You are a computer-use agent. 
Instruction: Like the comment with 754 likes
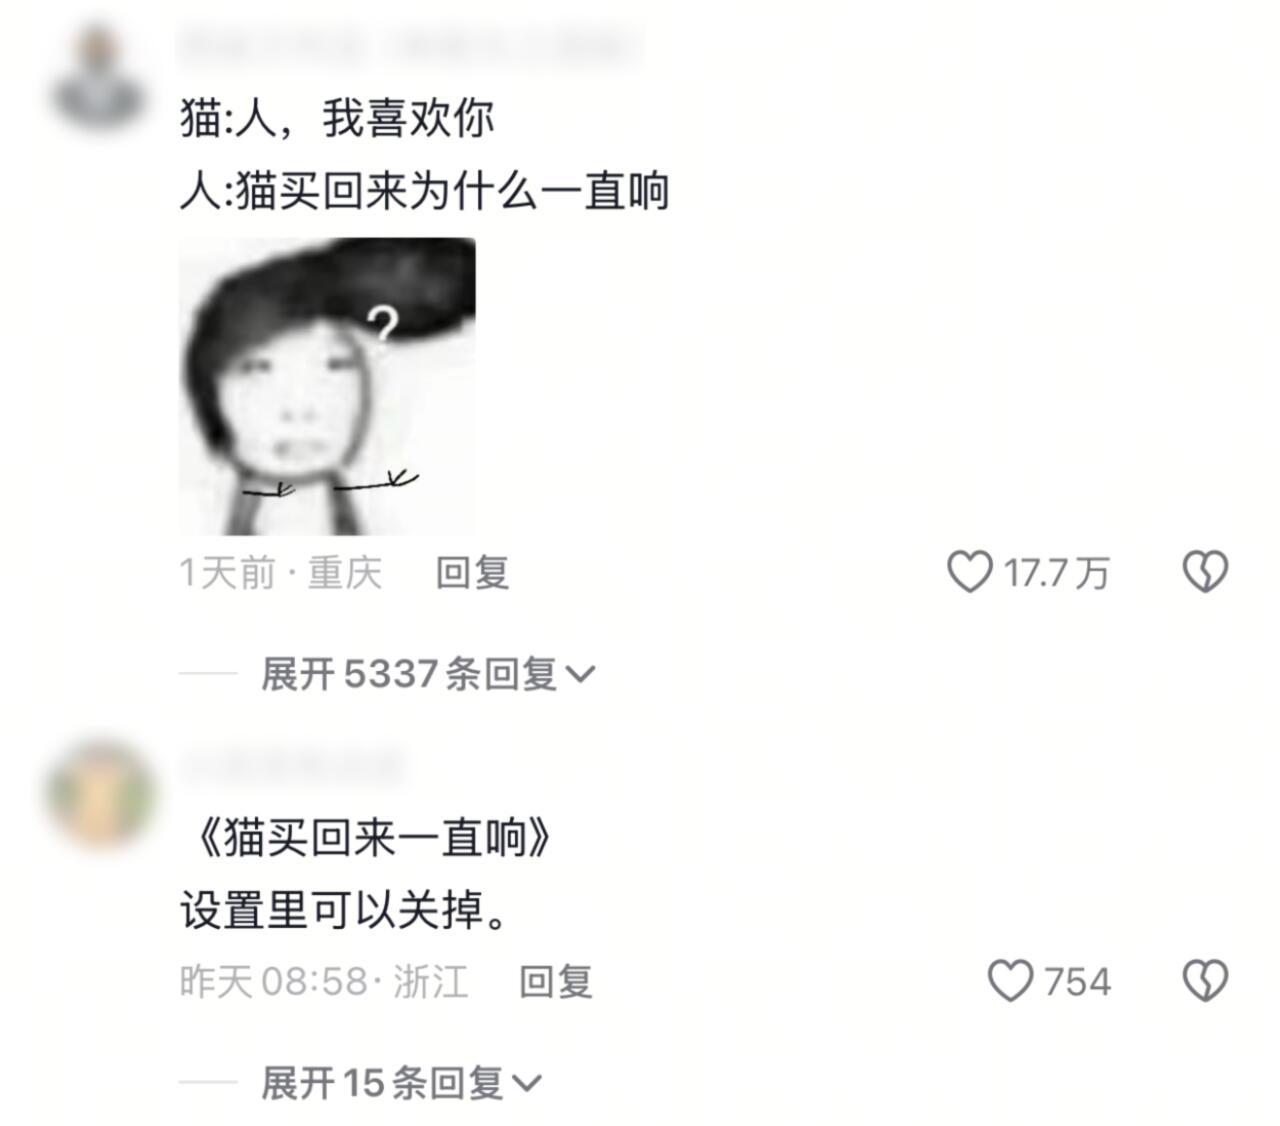[1010, 981]
